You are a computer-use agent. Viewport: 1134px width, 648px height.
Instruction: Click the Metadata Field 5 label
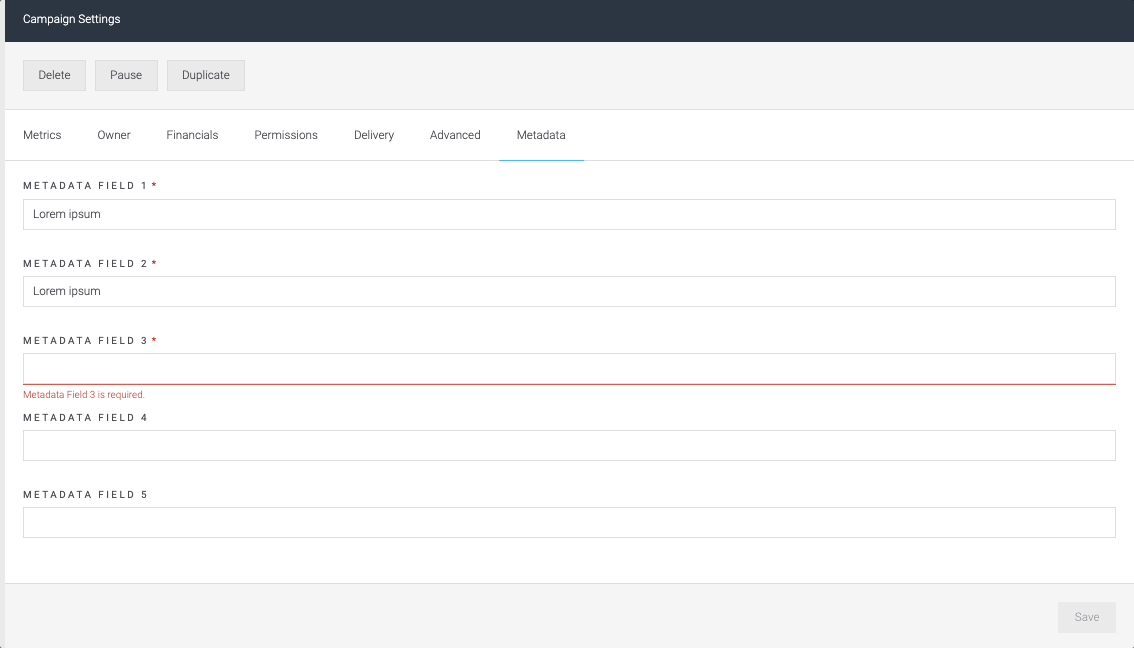tap(85, 495)
